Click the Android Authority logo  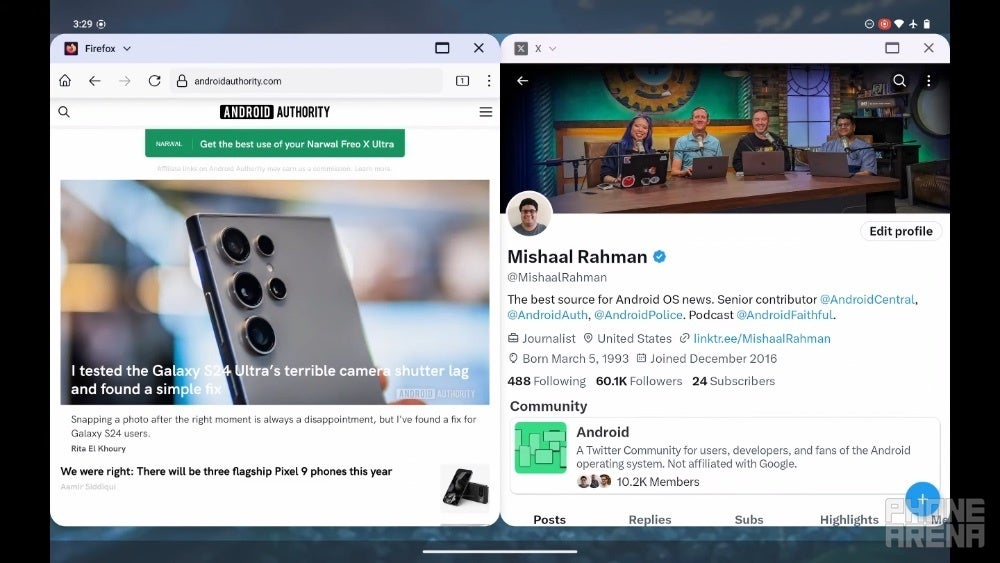275,112
